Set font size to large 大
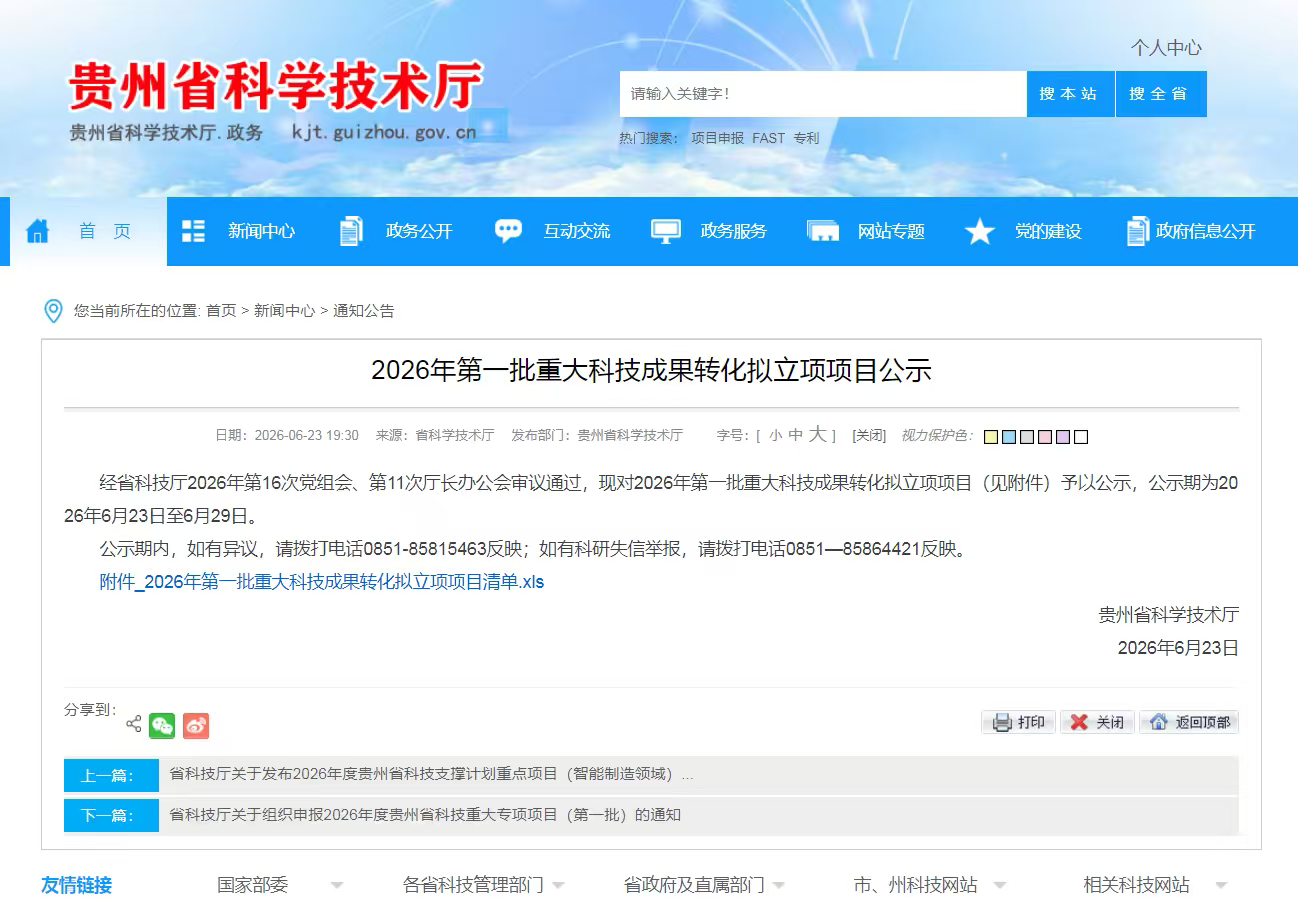Viewport: 1298px width, 901px height. (818, 434)
